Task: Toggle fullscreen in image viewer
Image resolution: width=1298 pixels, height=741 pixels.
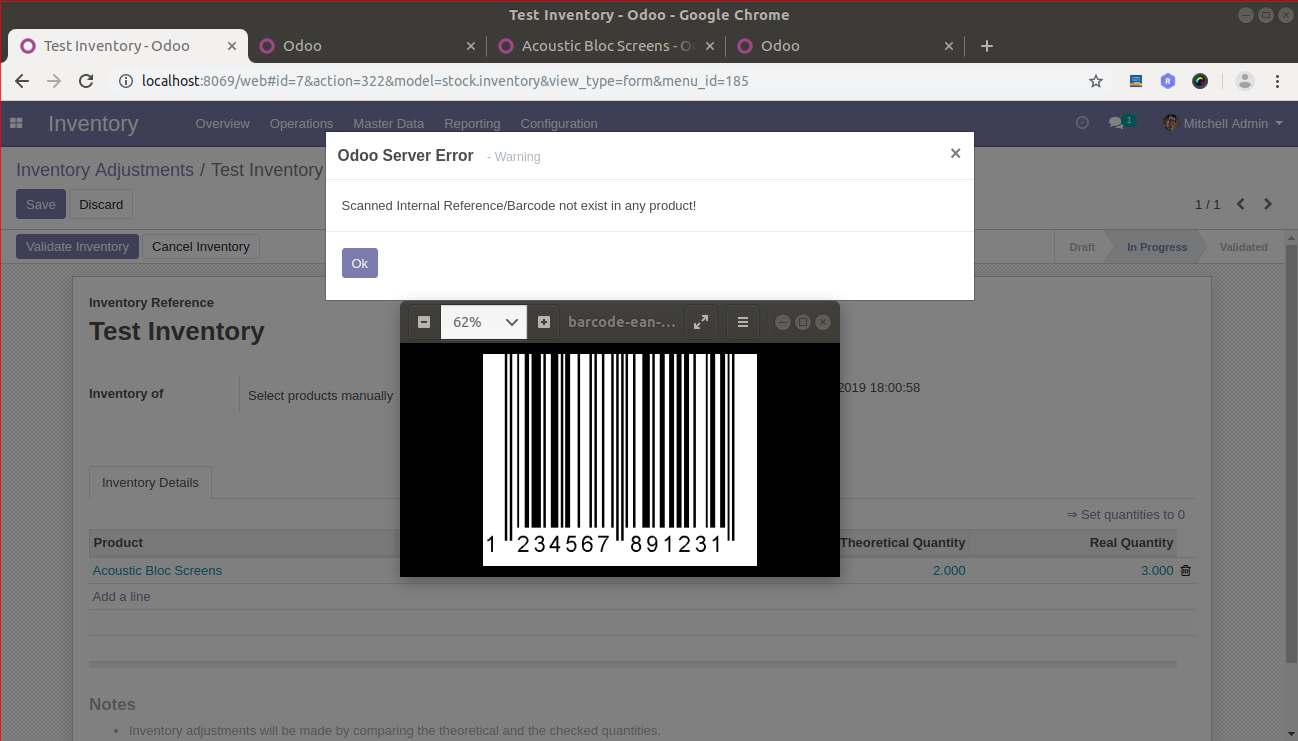Action: [701, 322]
